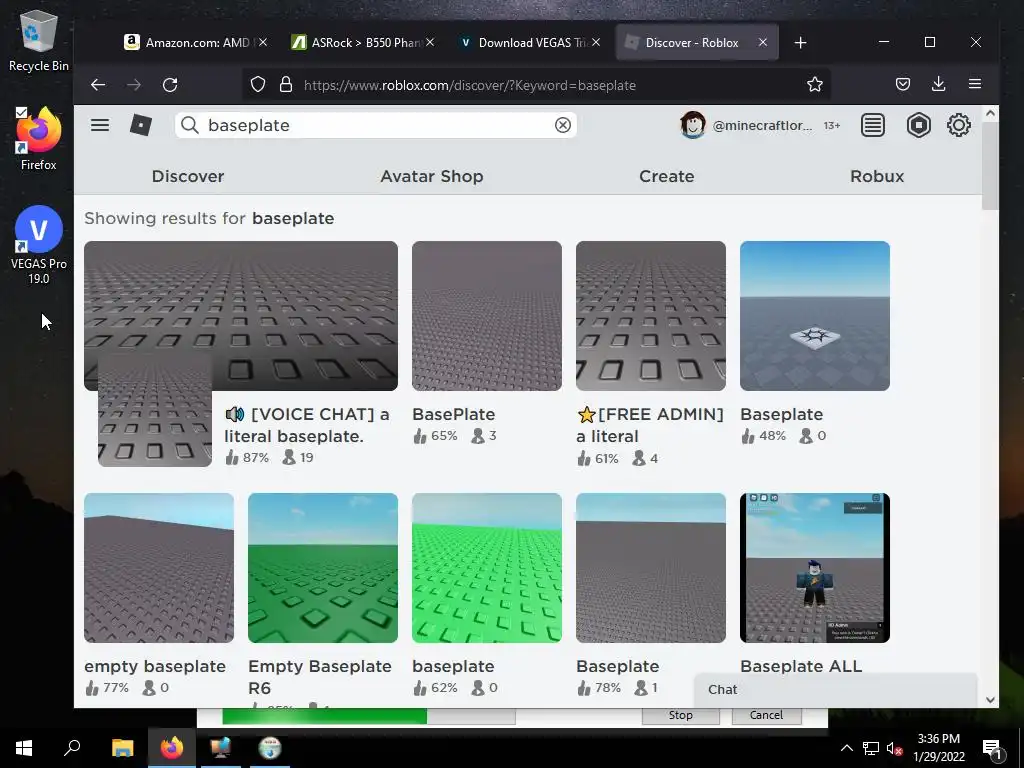Open the Empty Baseplate R6 thumbnail
The height and width of the screenshot is (768, 1024).
[x=323, y=568]
